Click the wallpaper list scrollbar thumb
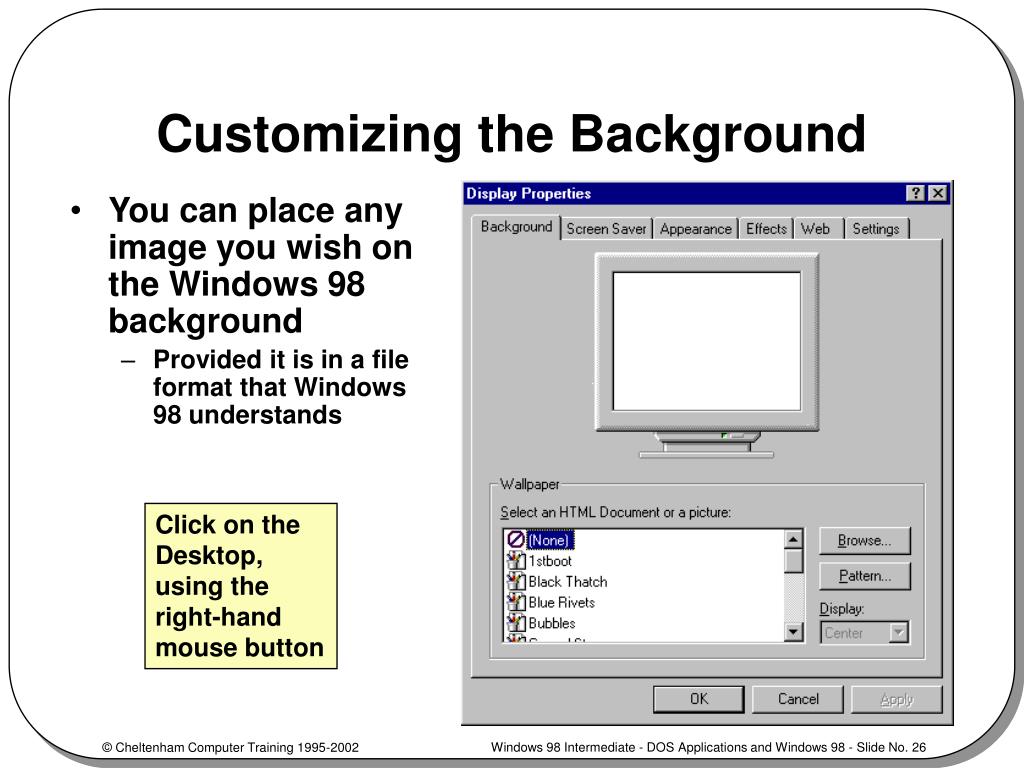The width and height of the screenshot is (1024, 768). [x=793, y=561]
